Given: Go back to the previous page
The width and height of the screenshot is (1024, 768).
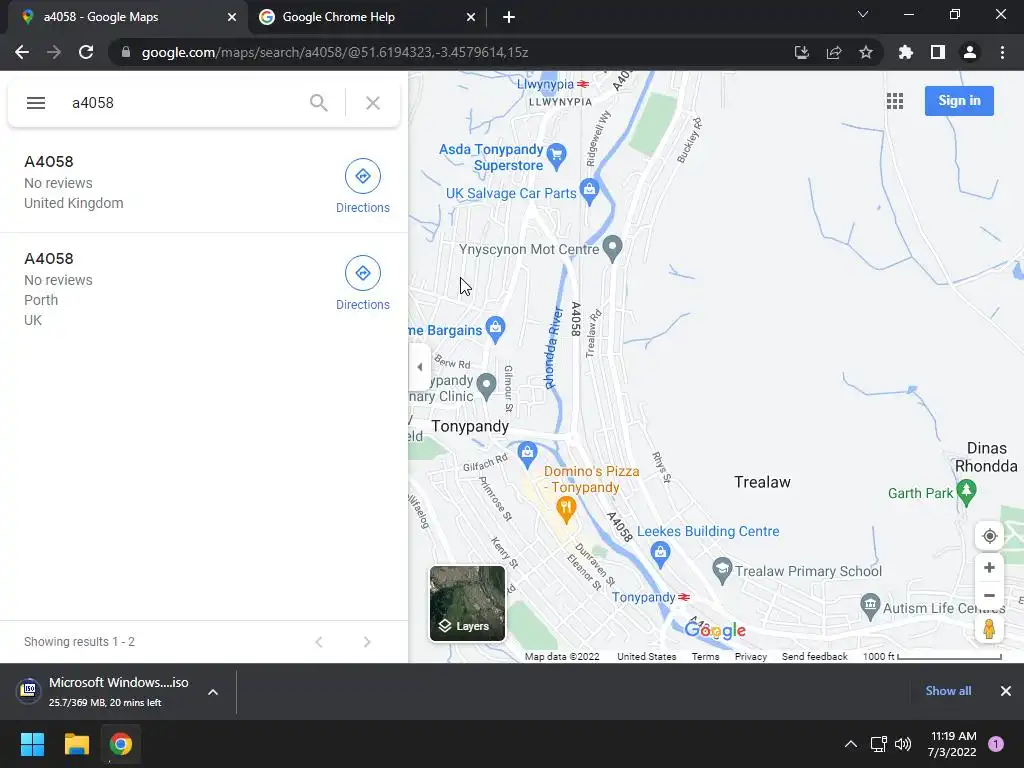Looking at the screenshot, I should coord(22,52).
